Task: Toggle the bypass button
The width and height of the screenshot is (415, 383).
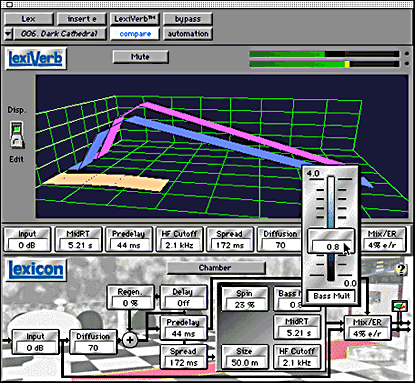Action: tap(188, 19)
